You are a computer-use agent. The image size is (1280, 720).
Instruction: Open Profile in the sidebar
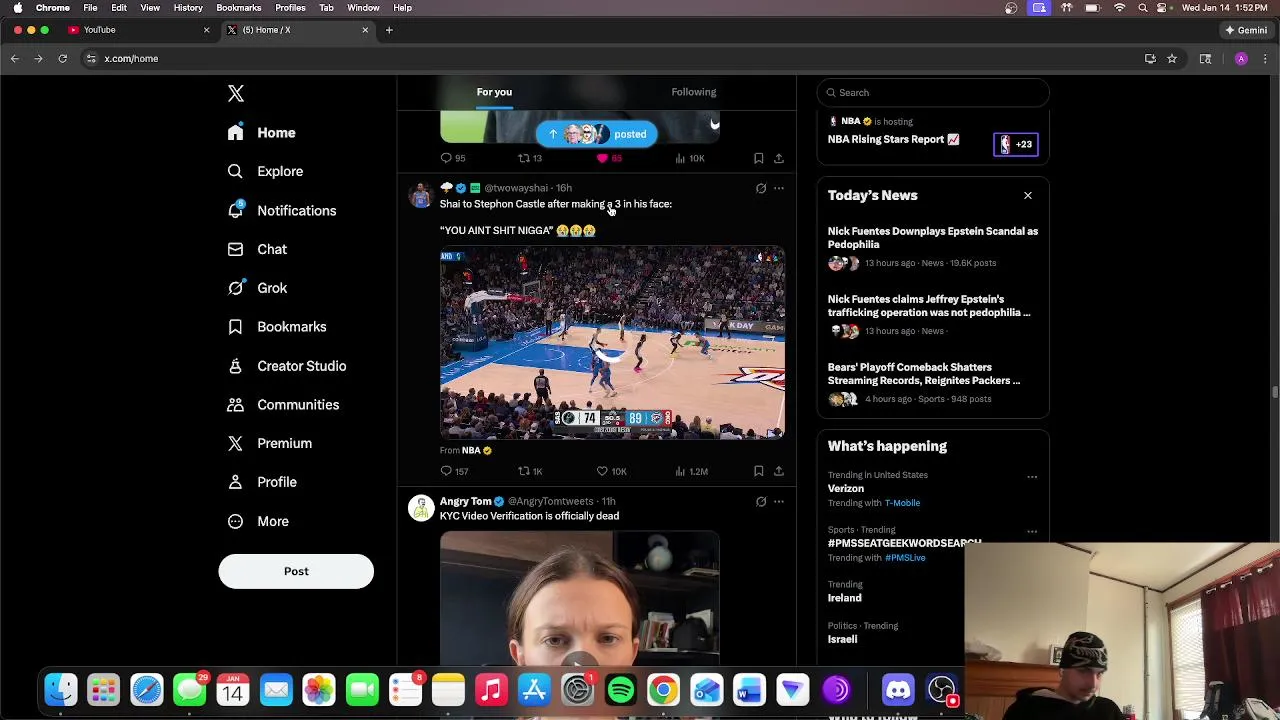coord(262,482)
